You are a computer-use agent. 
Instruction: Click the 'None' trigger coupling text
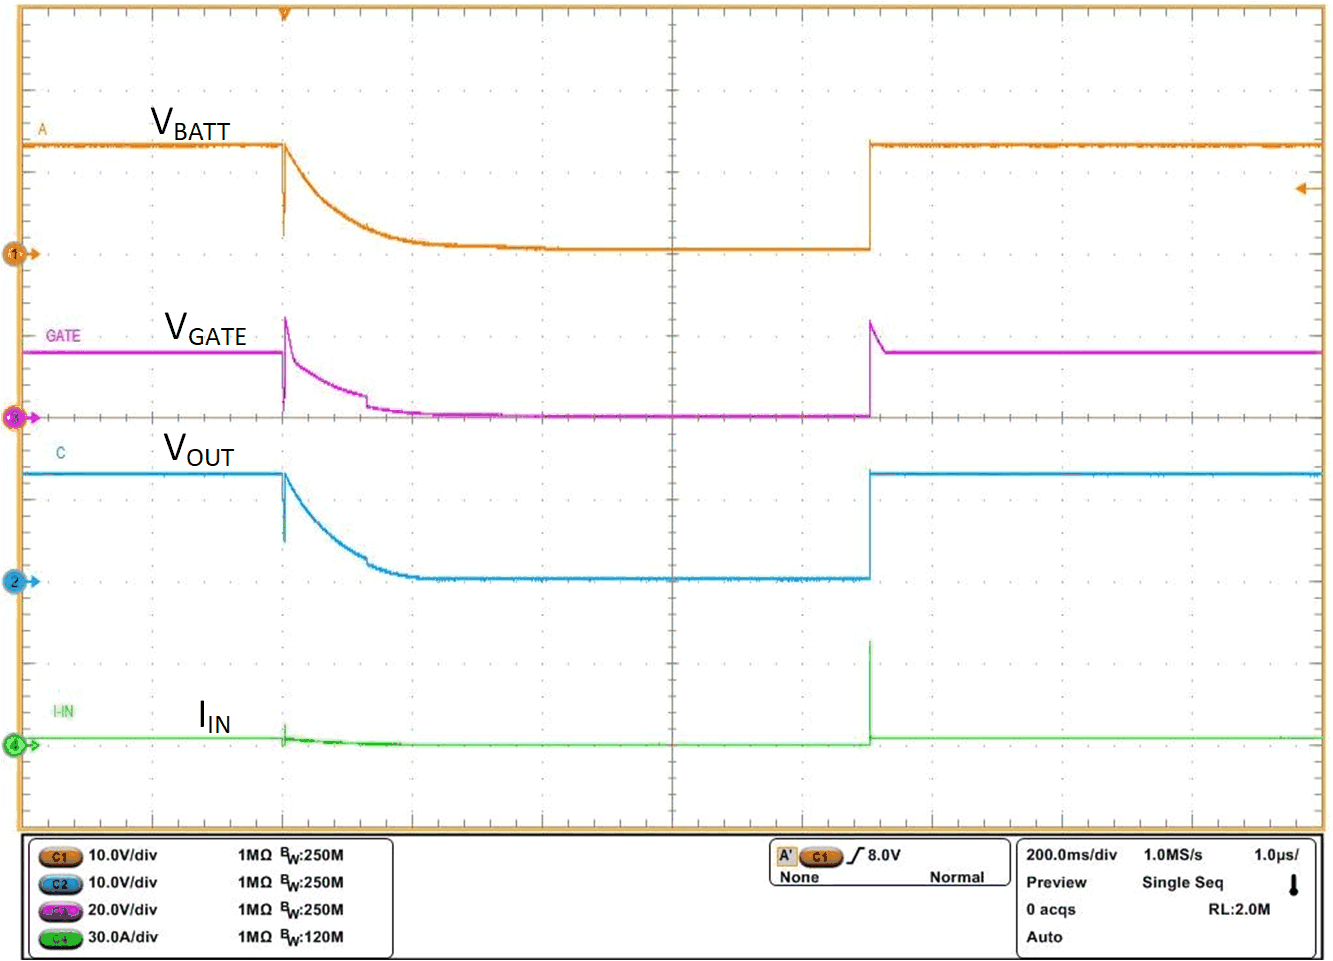[799, 877]
